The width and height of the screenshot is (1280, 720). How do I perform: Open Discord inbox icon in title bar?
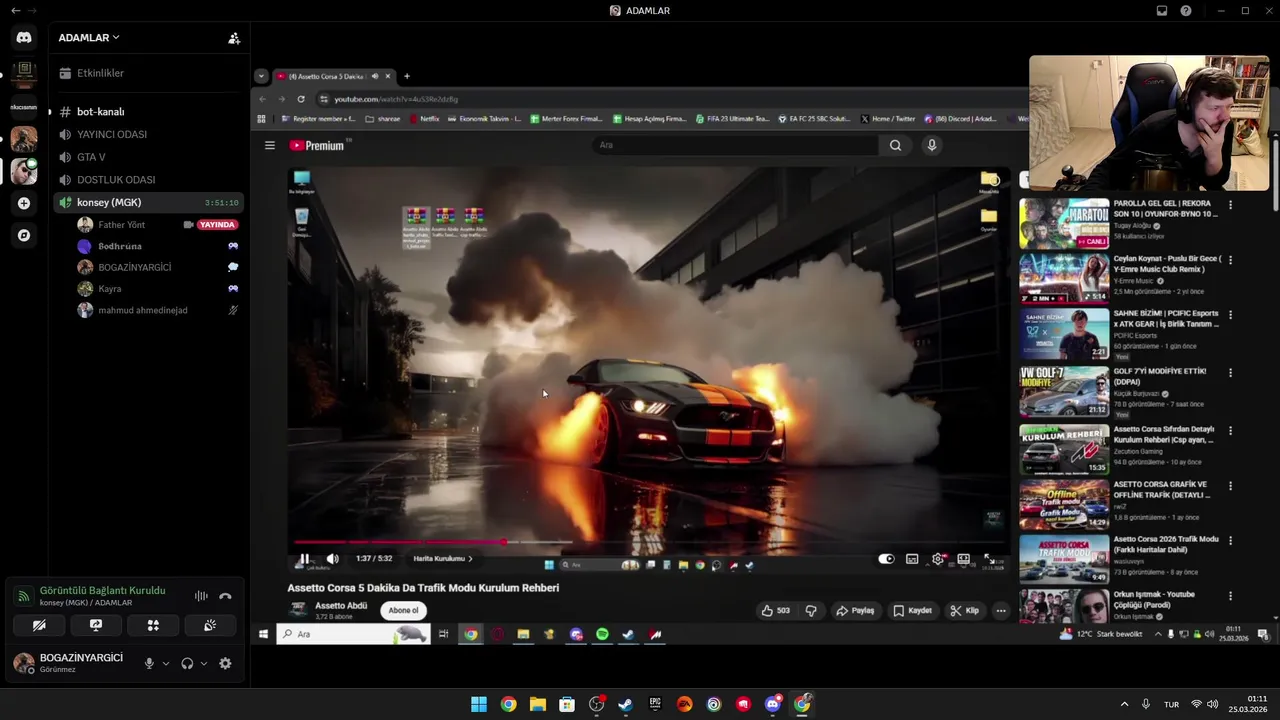(1162, 11)
